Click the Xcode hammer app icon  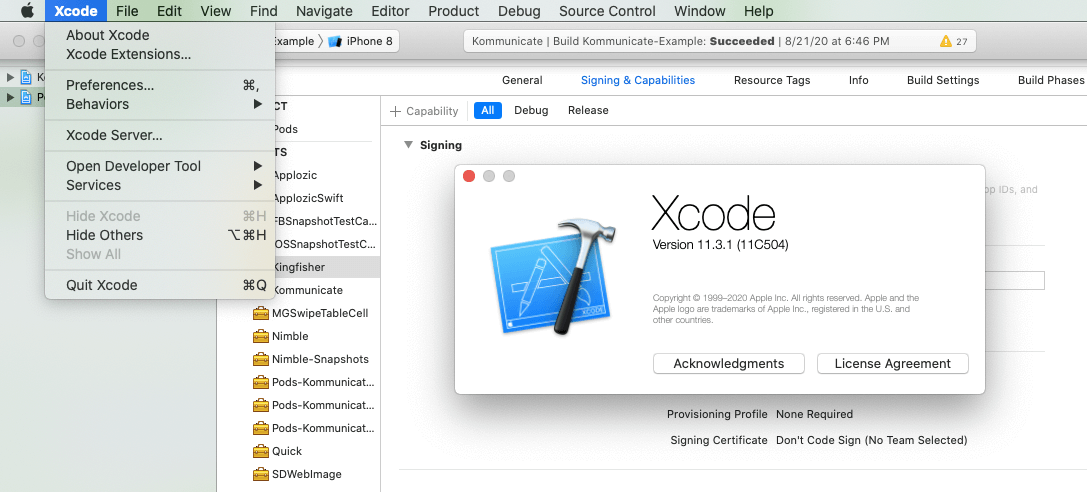(x=553, y=276)
